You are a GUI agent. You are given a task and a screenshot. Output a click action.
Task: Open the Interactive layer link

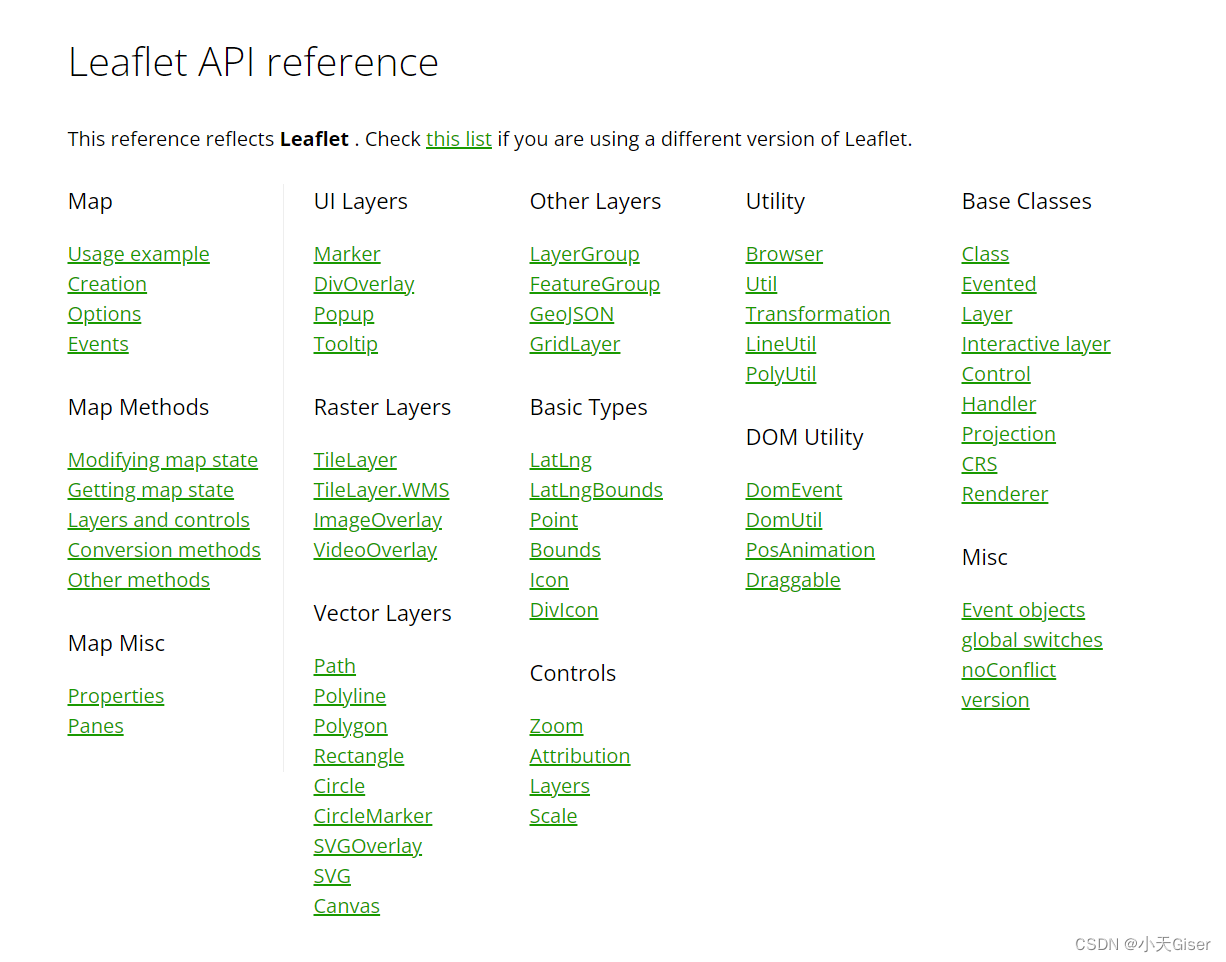point(1035,344)
